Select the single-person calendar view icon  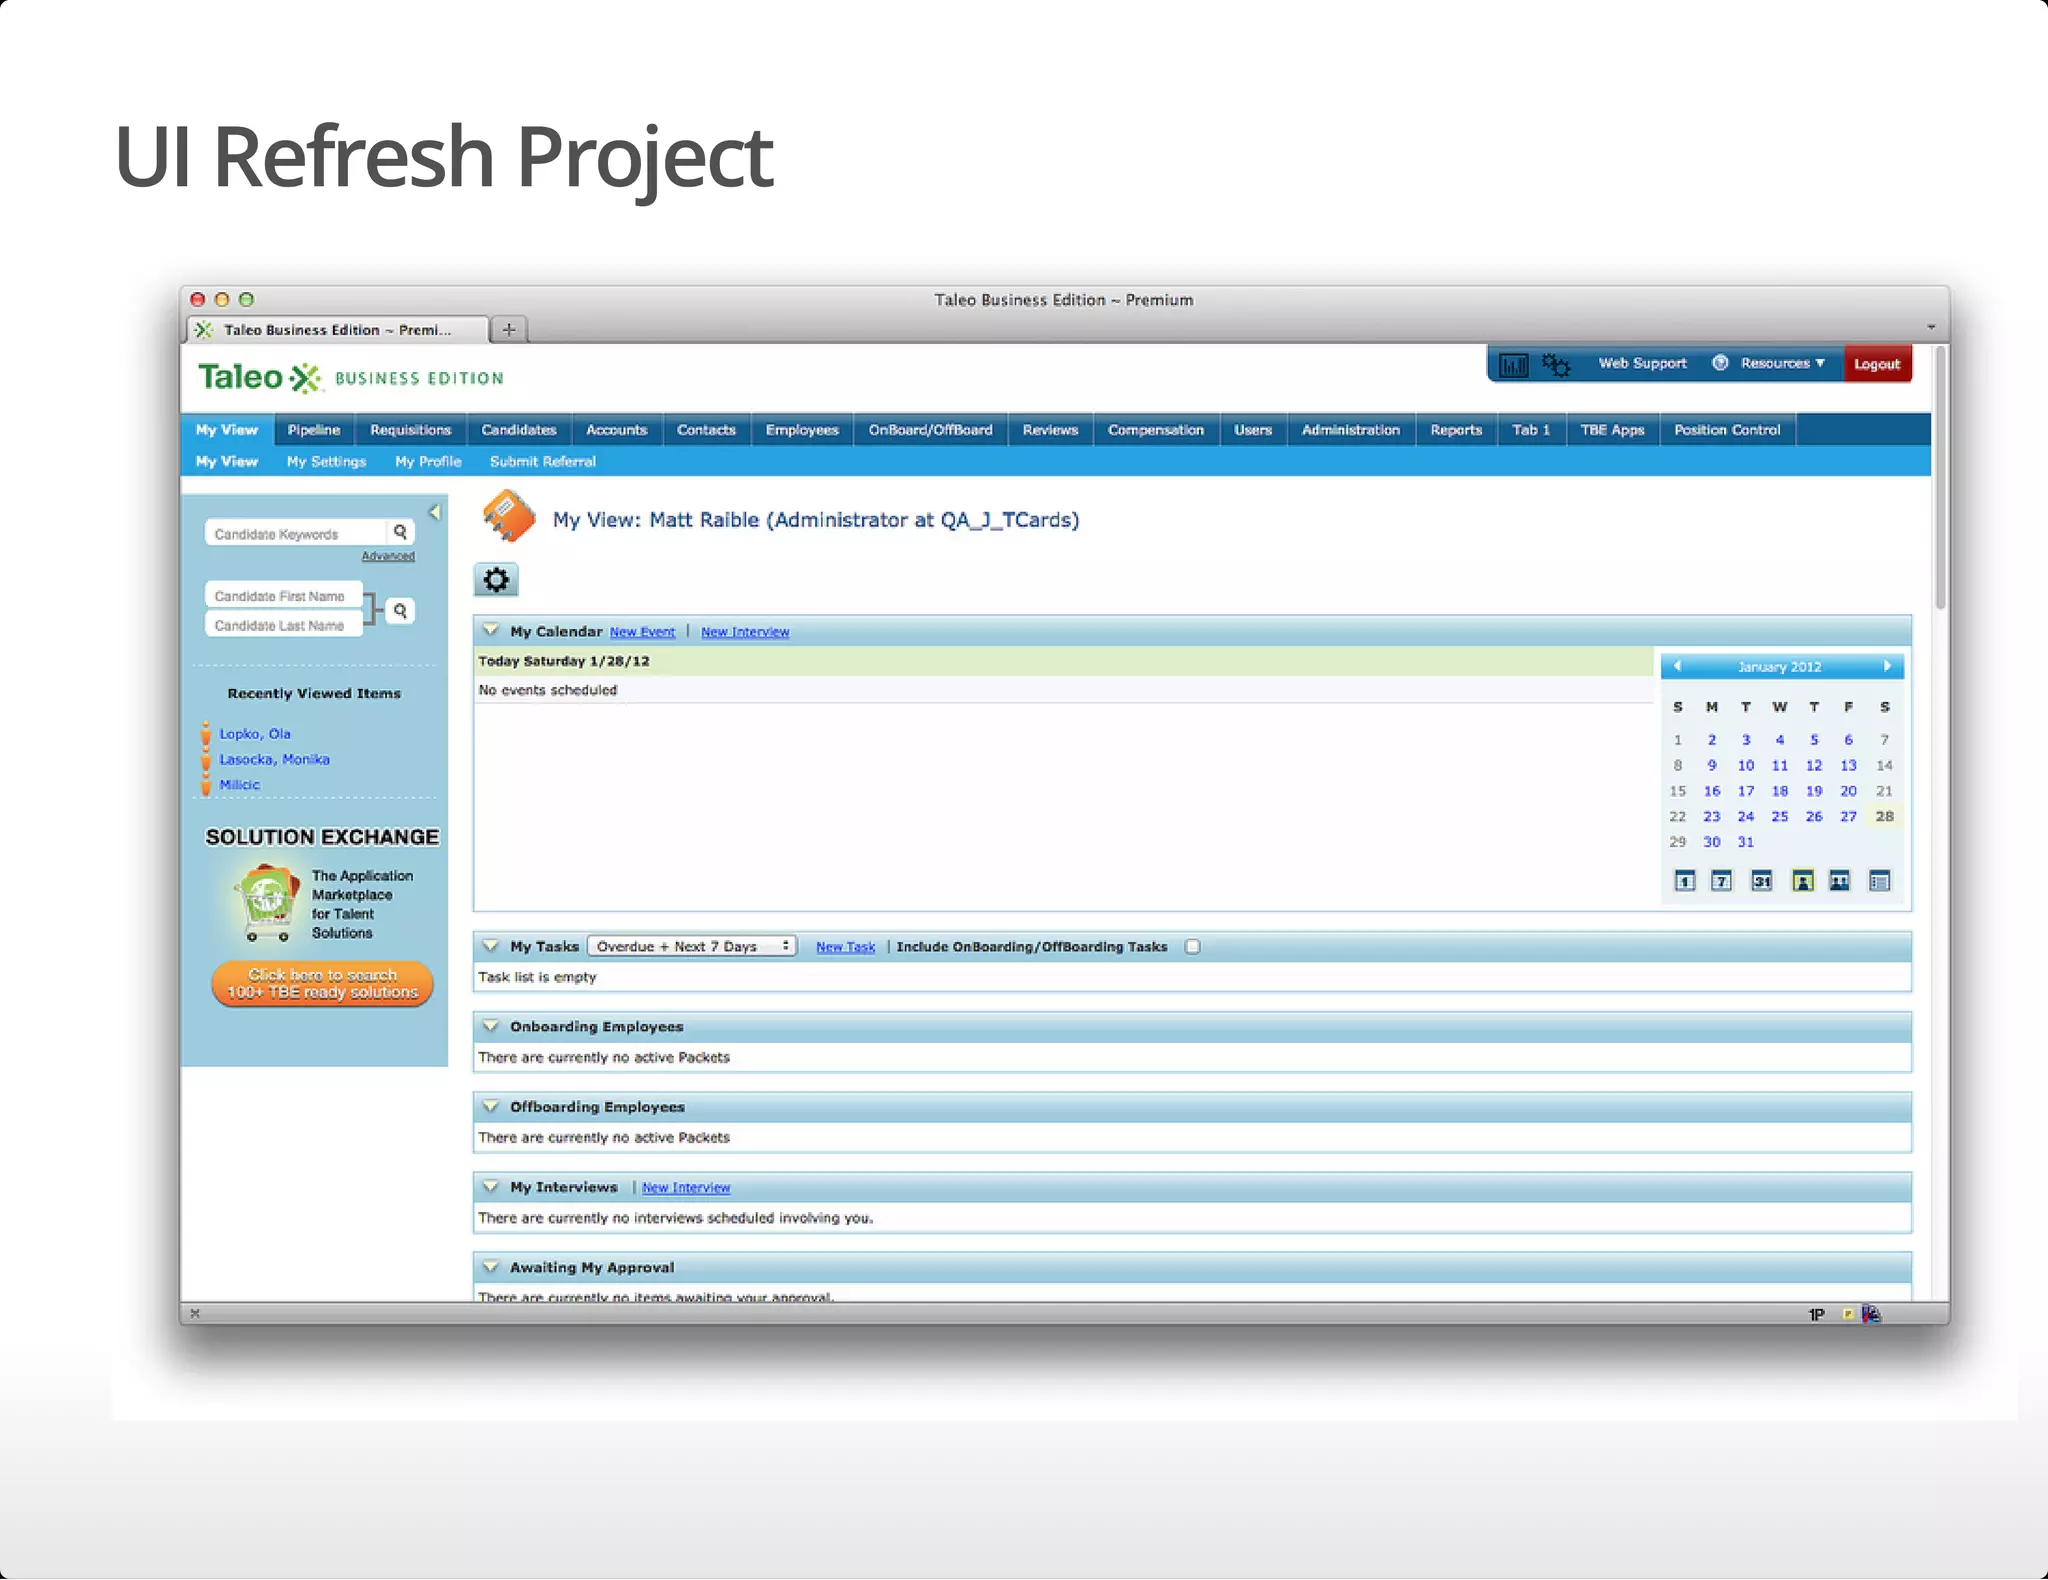pos(1803,881)
